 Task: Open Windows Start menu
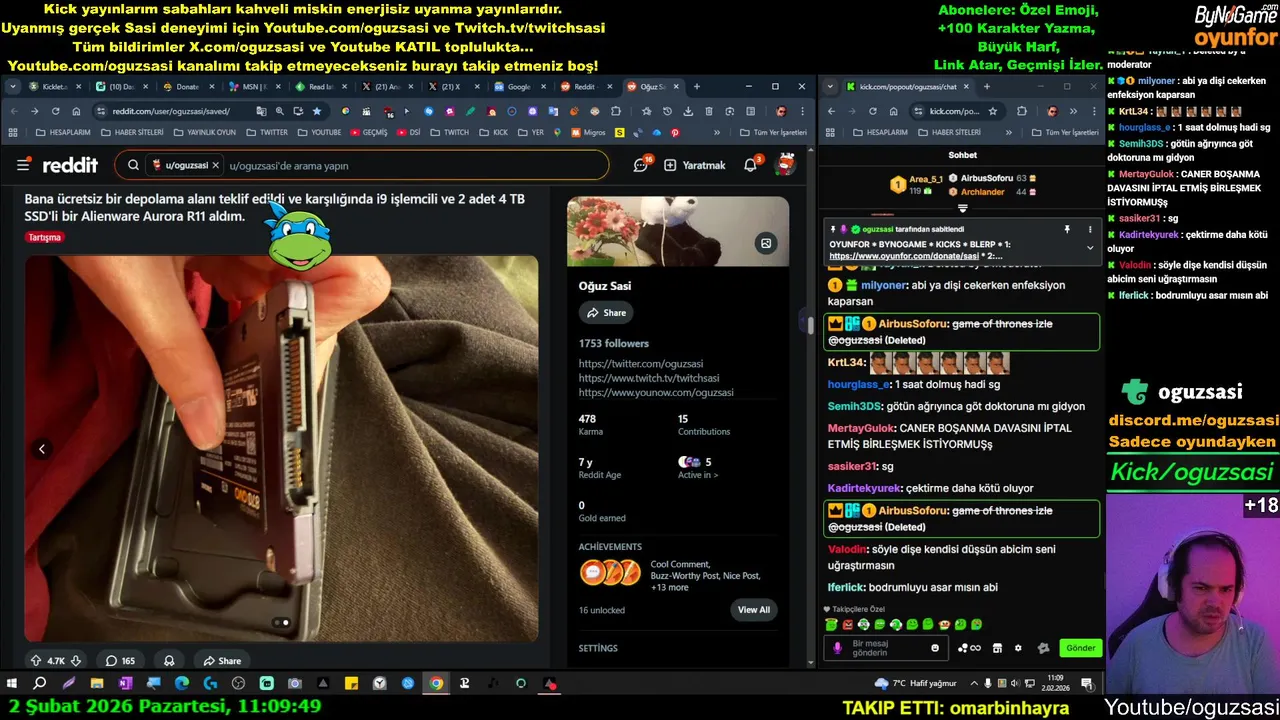click(12, 684)
